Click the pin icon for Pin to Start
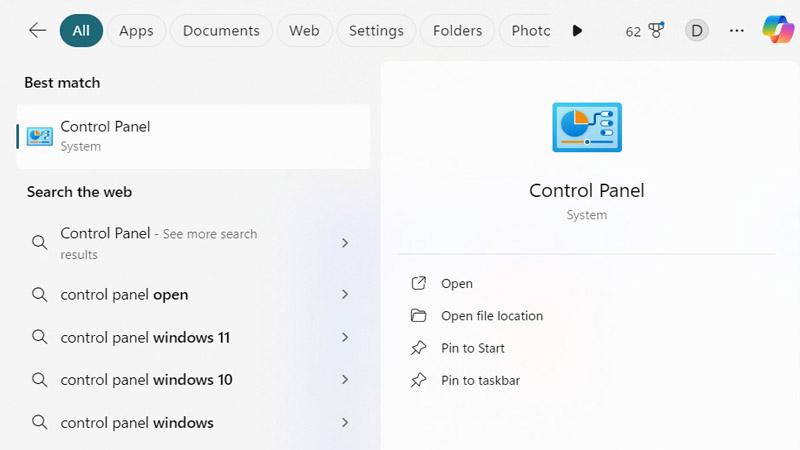The height and width of the screenshot is (450, 800). [418, 348]
